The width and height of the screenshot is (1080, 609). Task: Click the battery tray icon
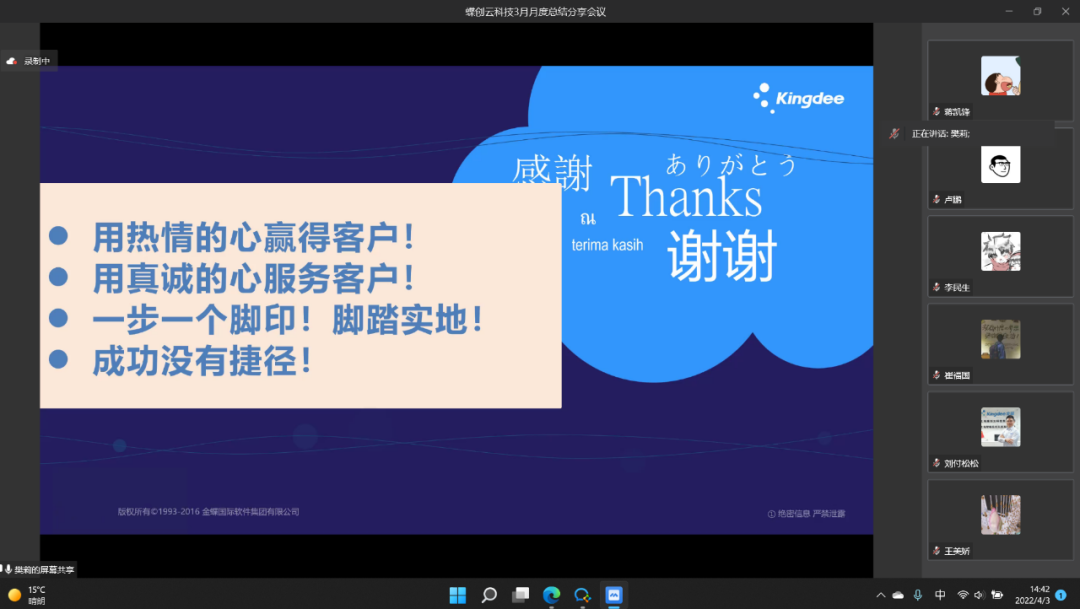pos(997,595)
